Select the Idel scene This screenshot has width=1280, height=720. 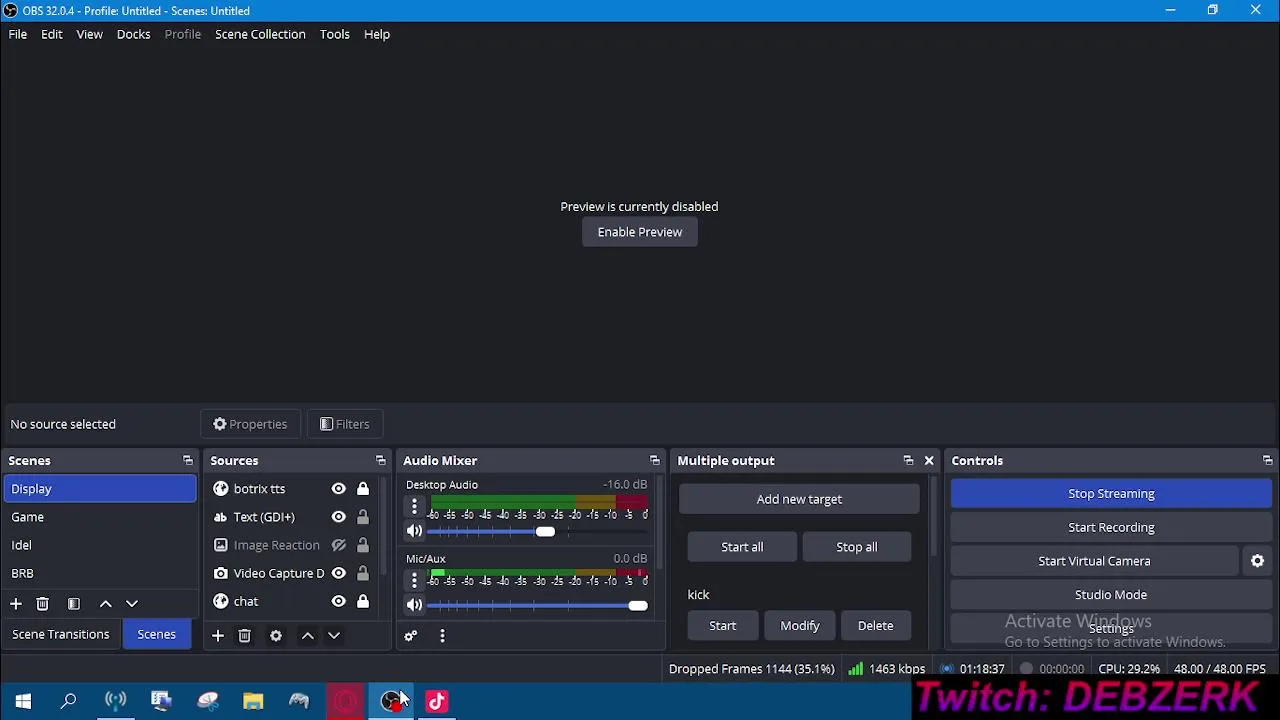tap(100, 545)
